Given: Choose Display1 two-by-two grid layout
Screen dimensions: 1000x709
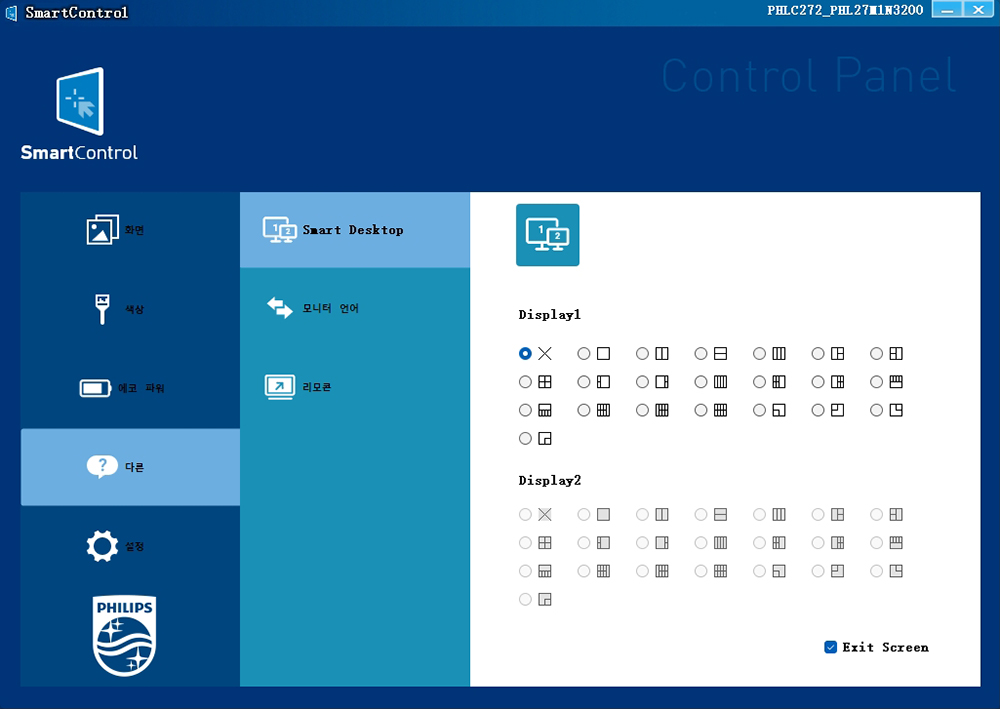Looking at the screenshot, I should pos(525,381).
